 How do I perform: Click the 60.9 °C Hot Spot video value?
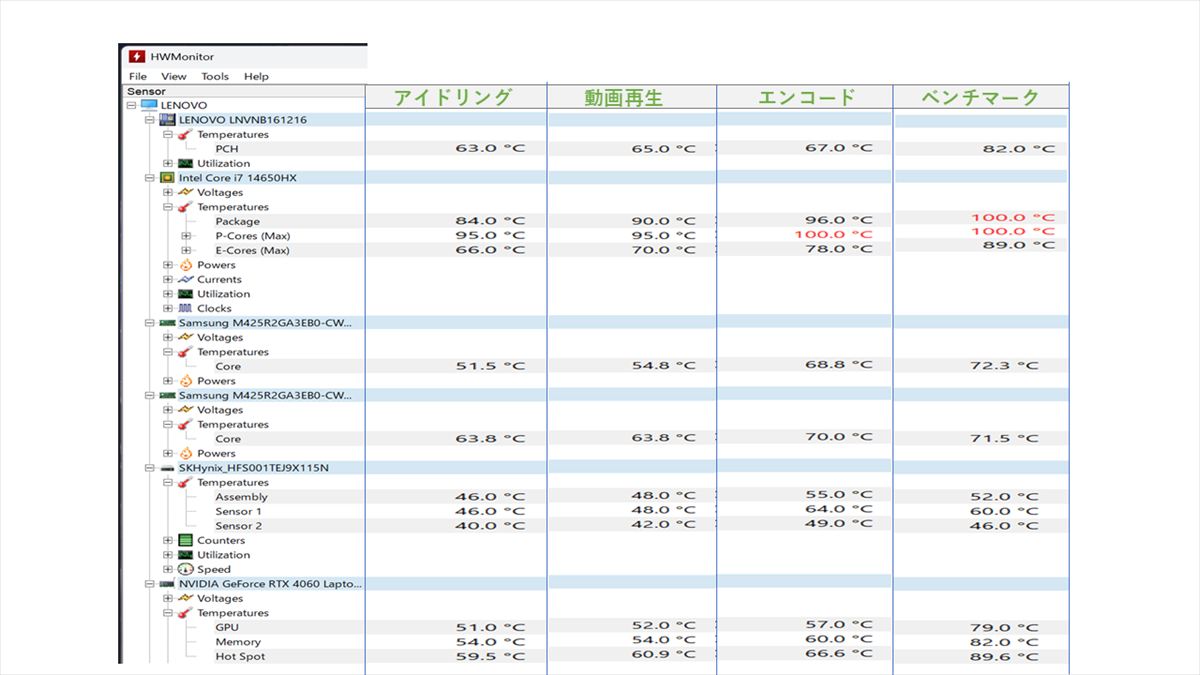663,655
